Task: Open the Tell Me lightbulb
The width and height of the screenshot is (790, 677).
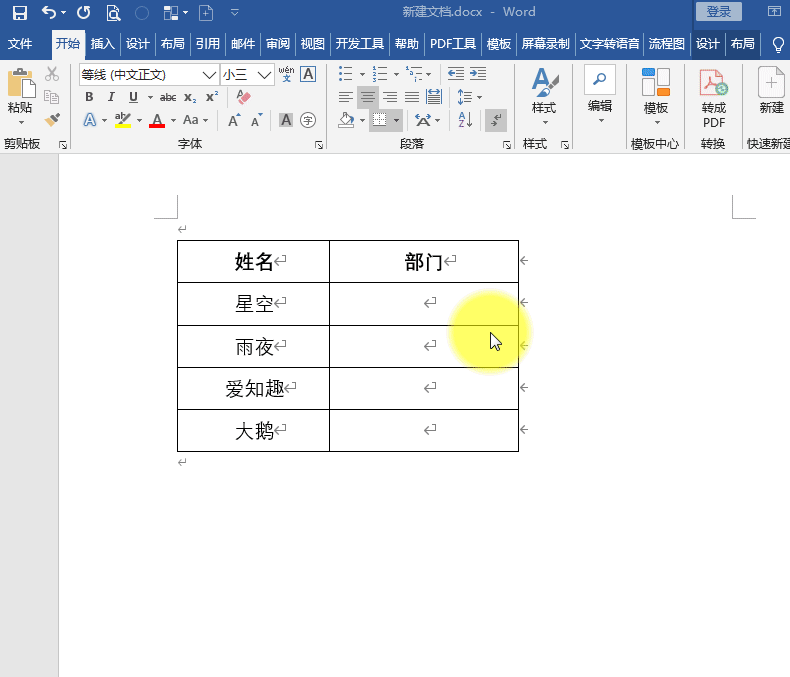Action: (778, 44)
